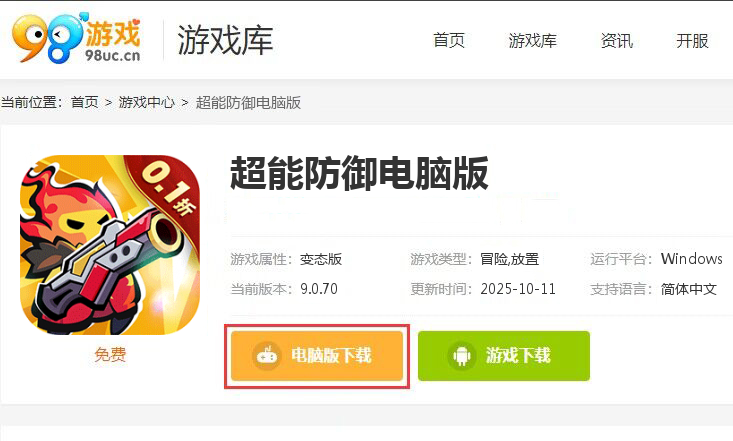The image size is (733, 441).
Task: Open the 游戏库 navigation menu item
Action: (x=532, y=40)
